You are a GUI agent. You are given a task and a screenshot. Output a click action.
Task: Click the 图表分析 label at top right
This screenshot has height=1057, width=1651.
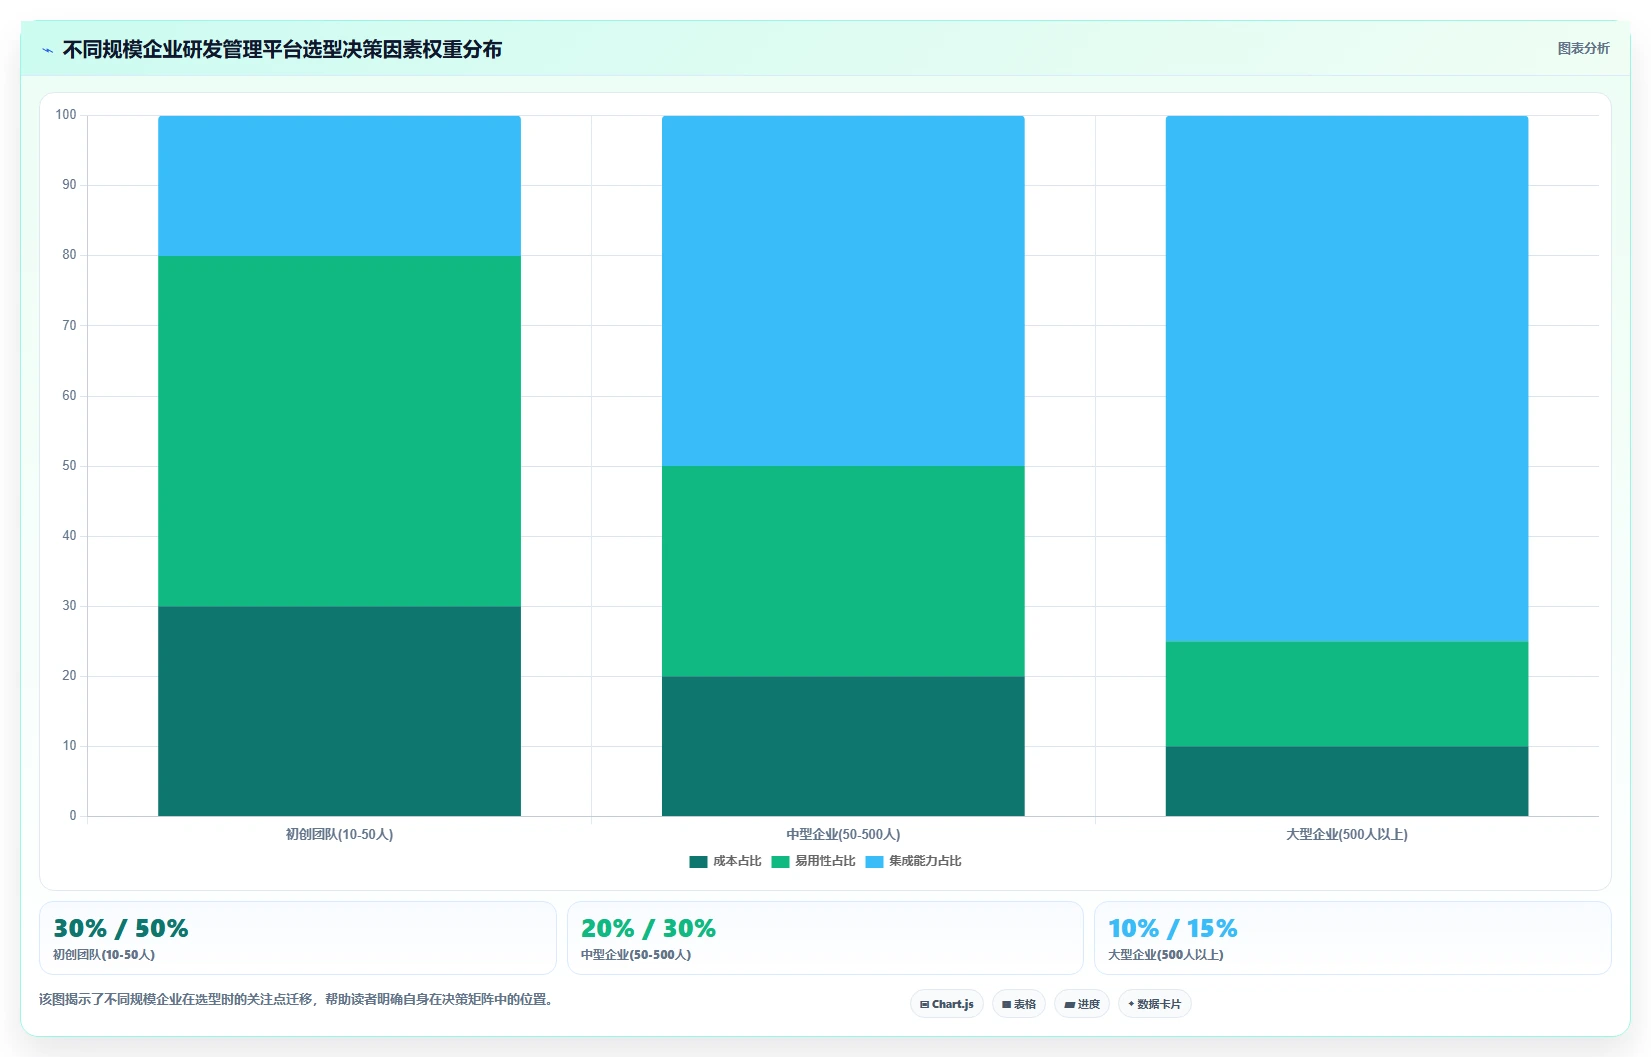click(x=1583, y=48)
